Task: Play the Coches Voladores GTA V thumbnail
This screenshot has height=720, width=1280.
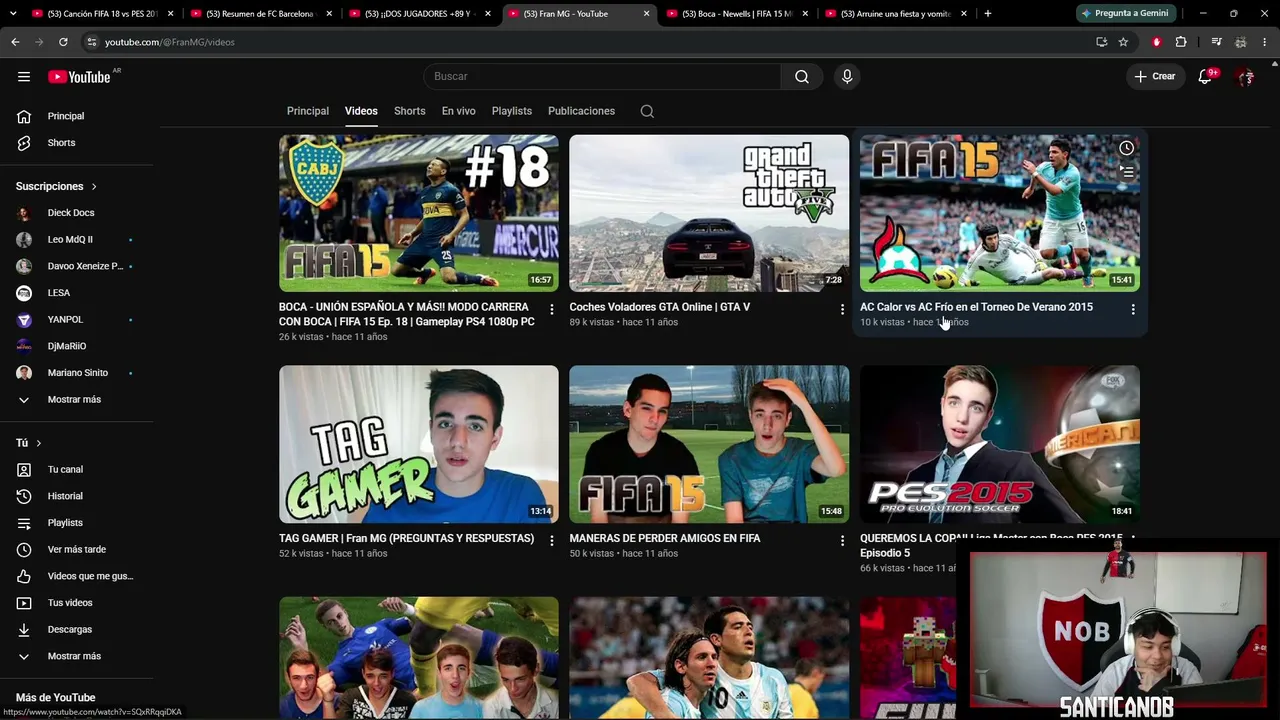Action: [709, 213]
